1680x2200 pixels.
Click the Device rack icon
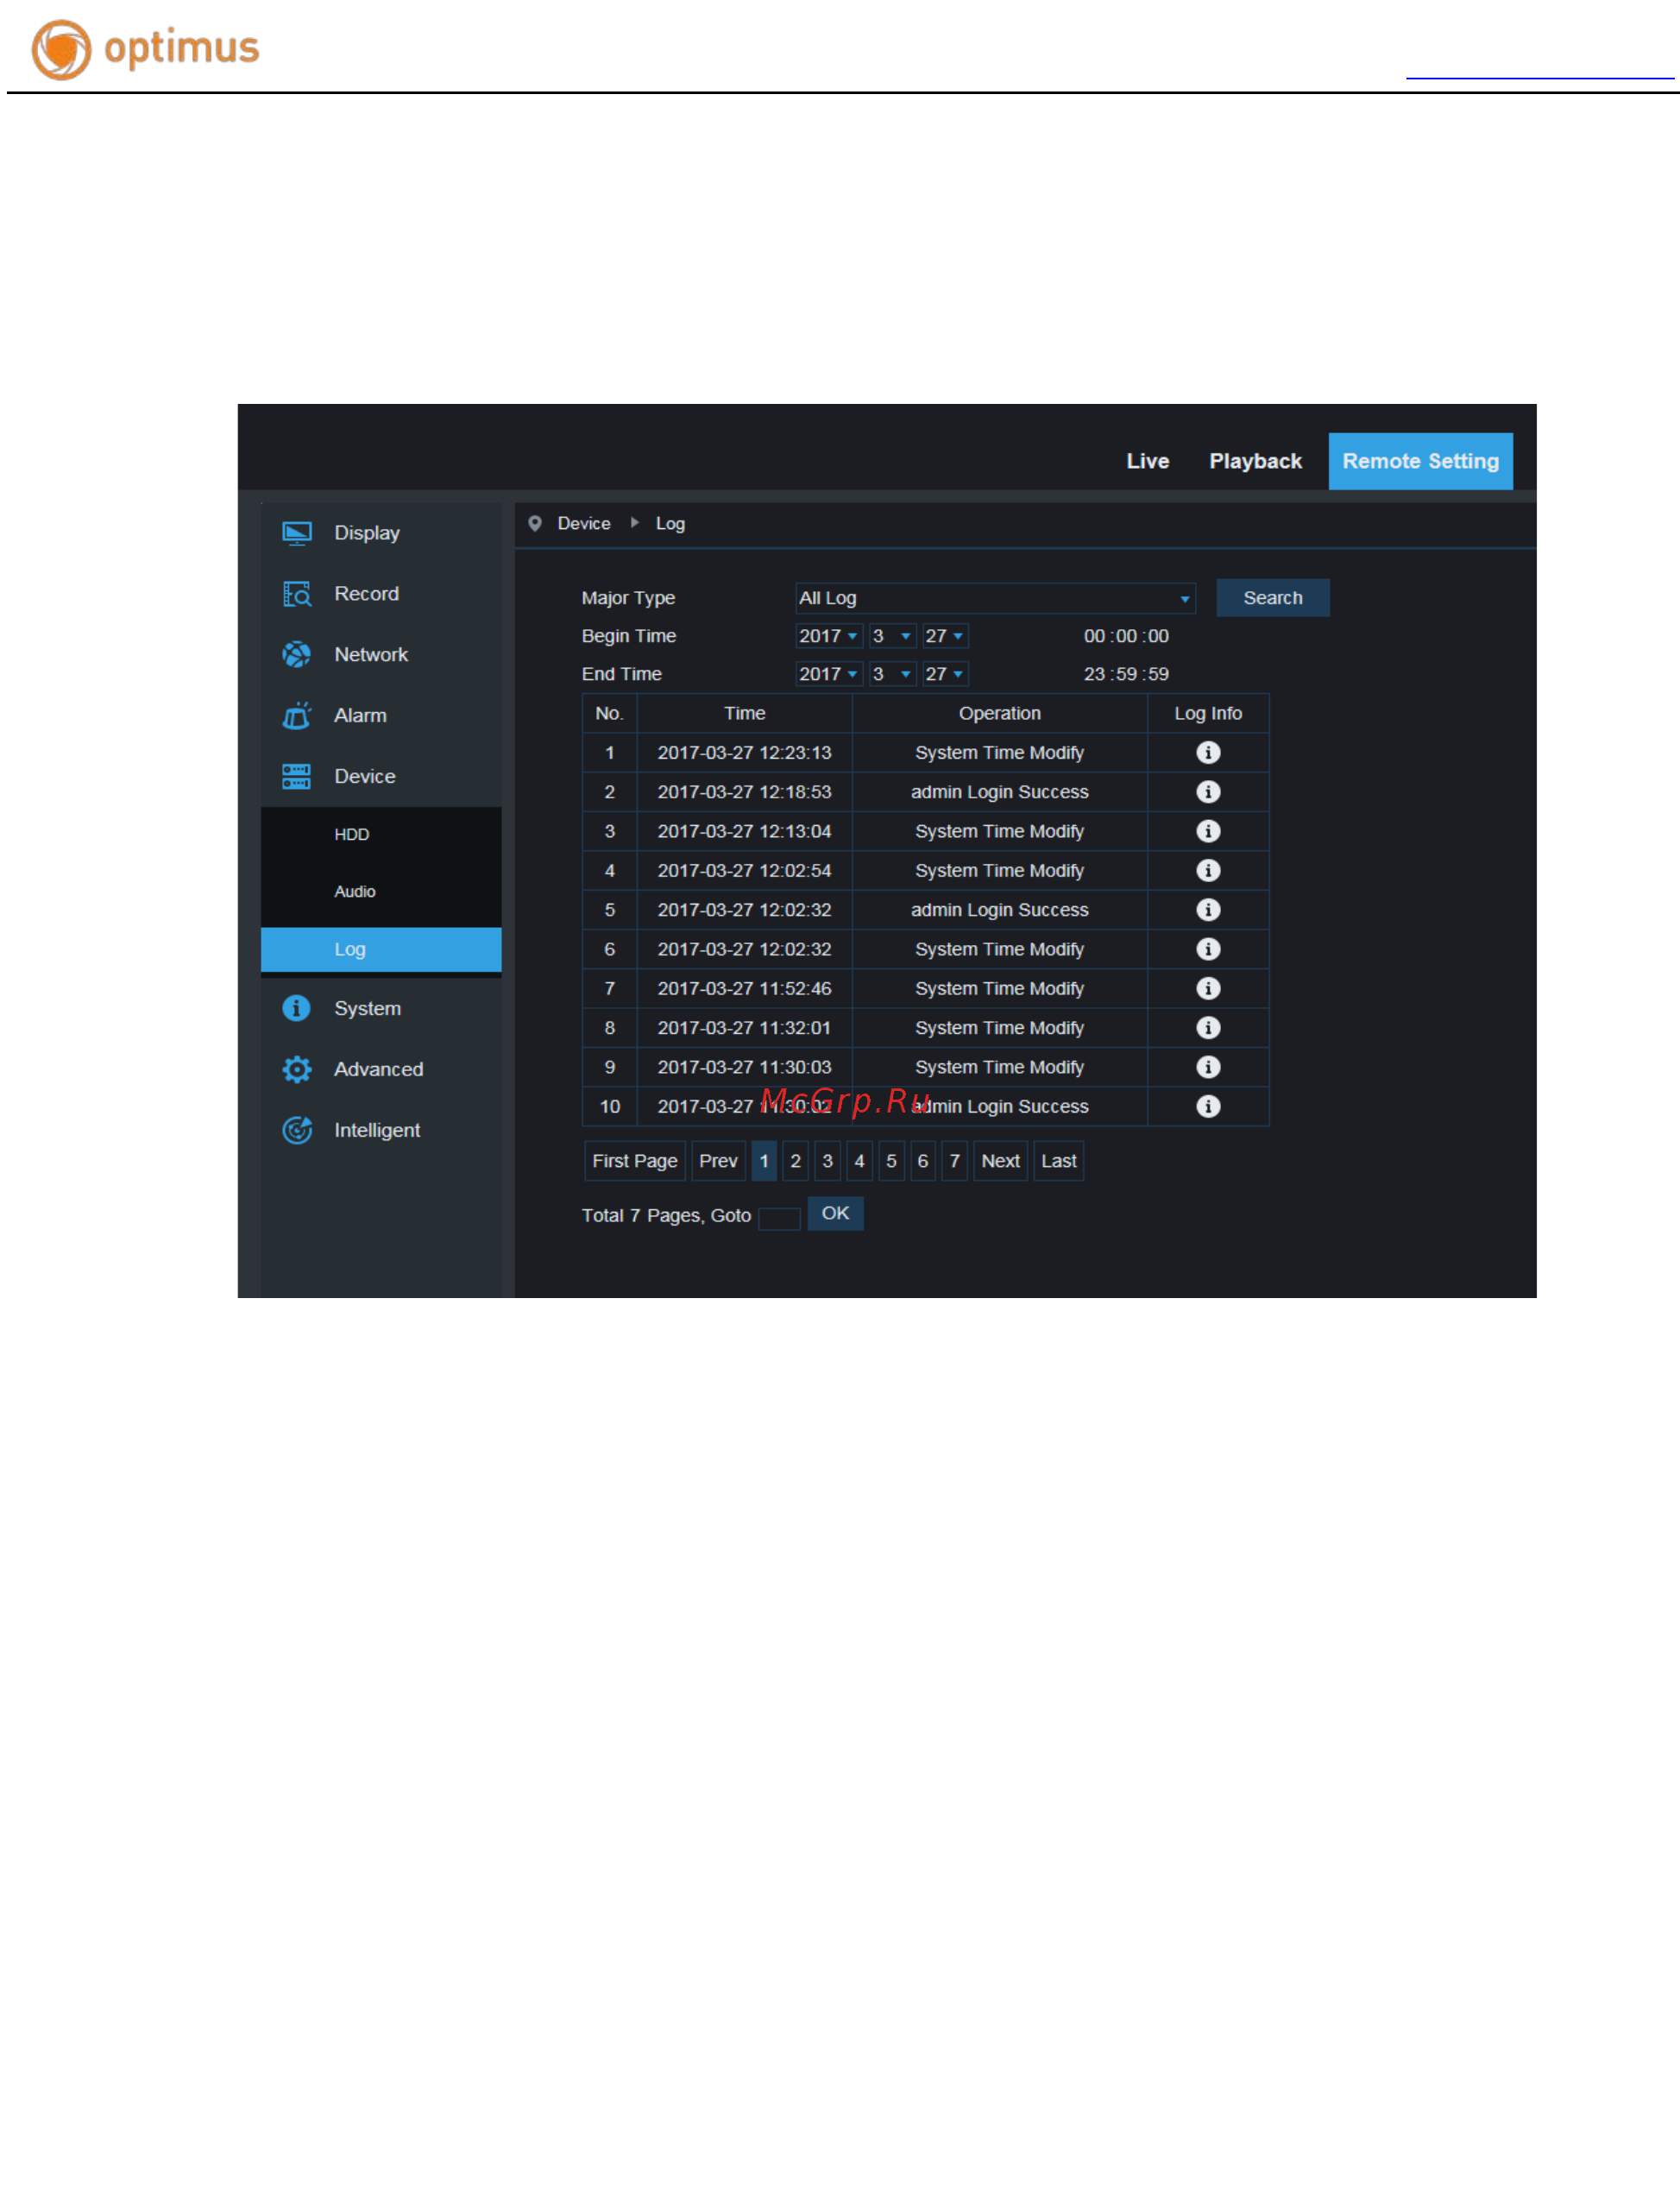[x=296, y=777]
